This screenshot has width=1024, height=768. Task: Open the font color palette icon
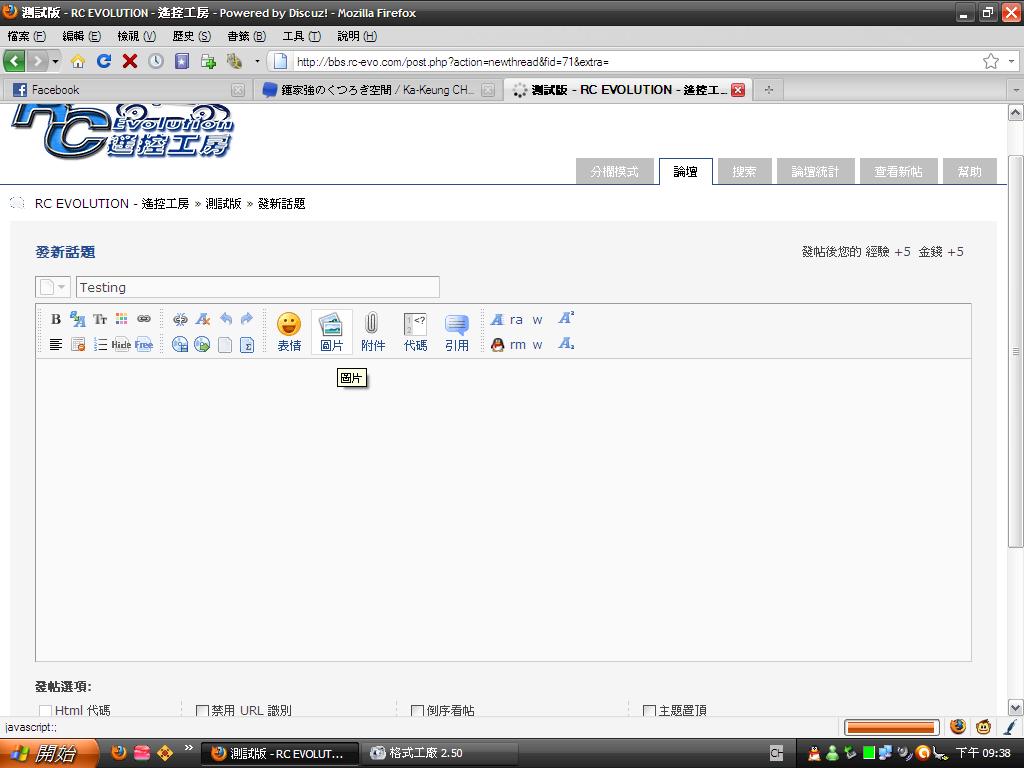[121, 320]
